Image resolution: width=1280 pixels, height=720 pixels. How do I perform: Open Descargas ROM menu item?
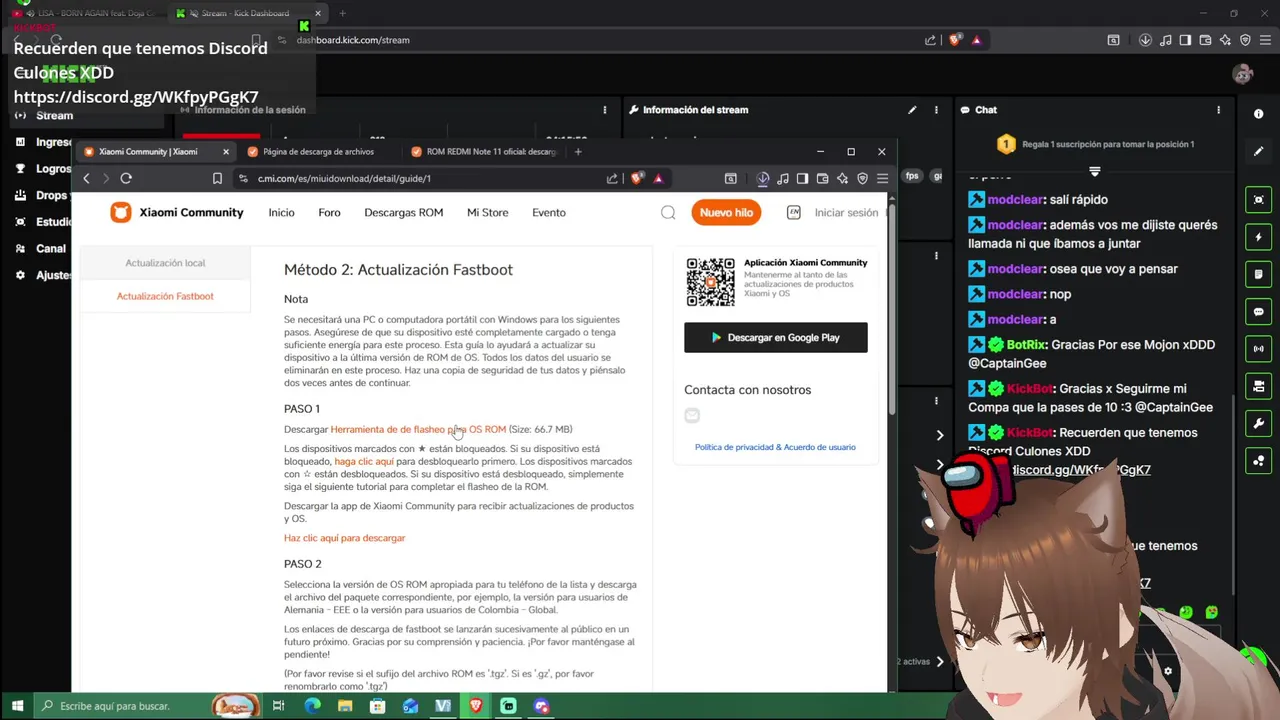[403, 212]
